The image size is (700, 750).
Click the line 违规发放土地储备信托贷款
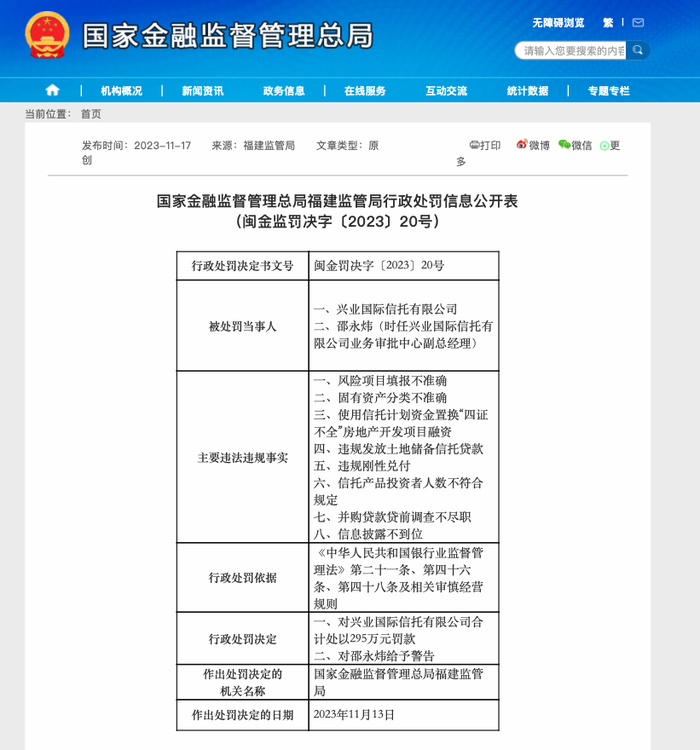(x=411, y=449)
